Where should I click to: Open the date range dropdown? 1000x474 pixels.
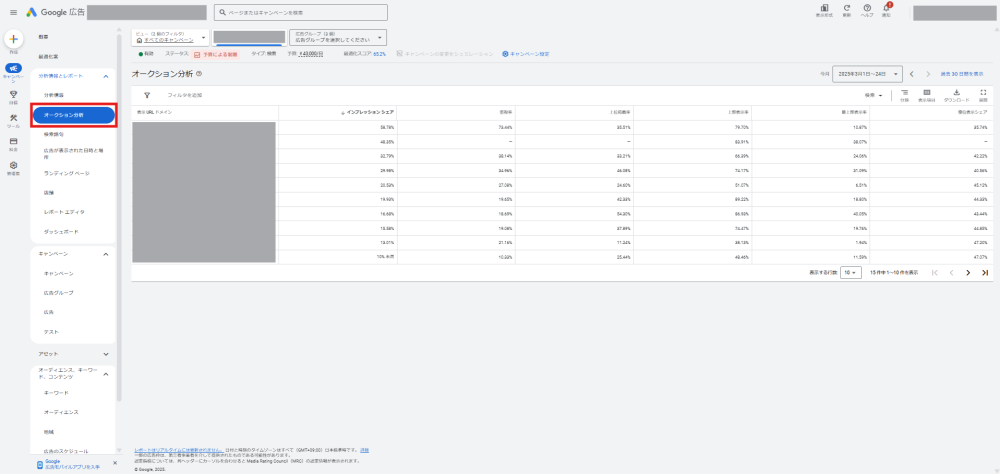click(868, 74)
